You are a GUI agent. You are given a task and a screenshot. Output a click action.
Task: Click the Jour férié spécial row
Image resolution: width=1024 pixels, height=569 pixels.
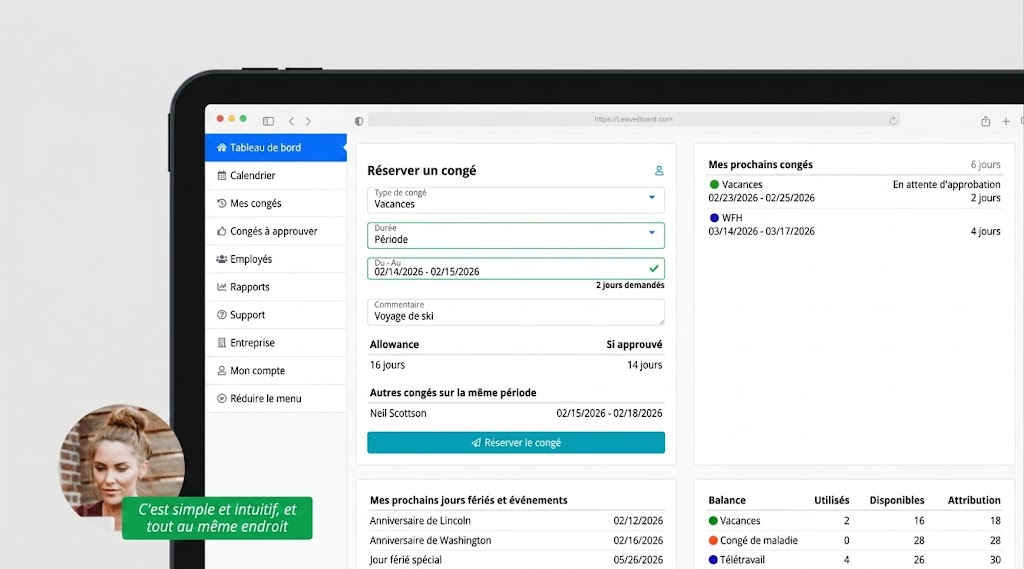coord(516,560)
